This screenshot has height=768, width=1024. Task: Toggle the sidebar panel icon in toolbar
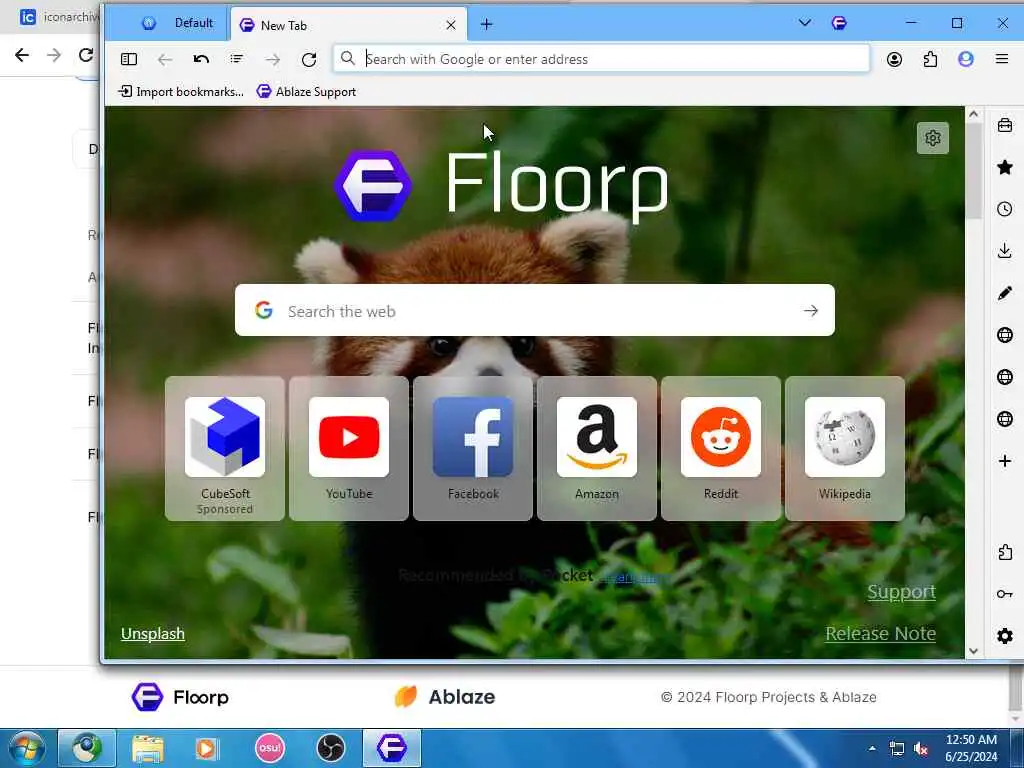click(x=129, y=59)
